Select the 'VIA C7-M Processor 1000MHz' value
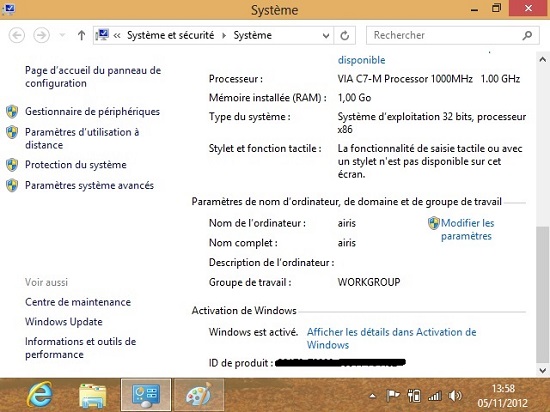The height and width of the screenshot is (412, 550). point(405,79)
